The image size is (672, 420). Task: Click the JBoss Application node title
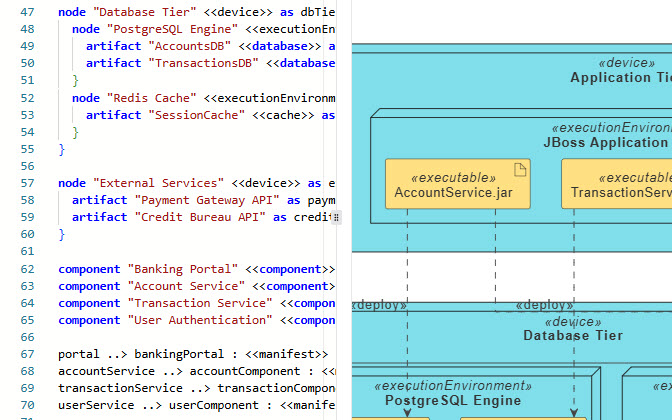click(607, 142)
